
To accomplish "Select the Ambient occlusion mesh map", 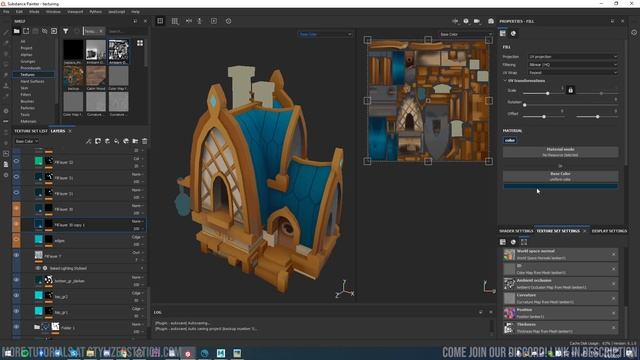I will click(x=560, y=283).
